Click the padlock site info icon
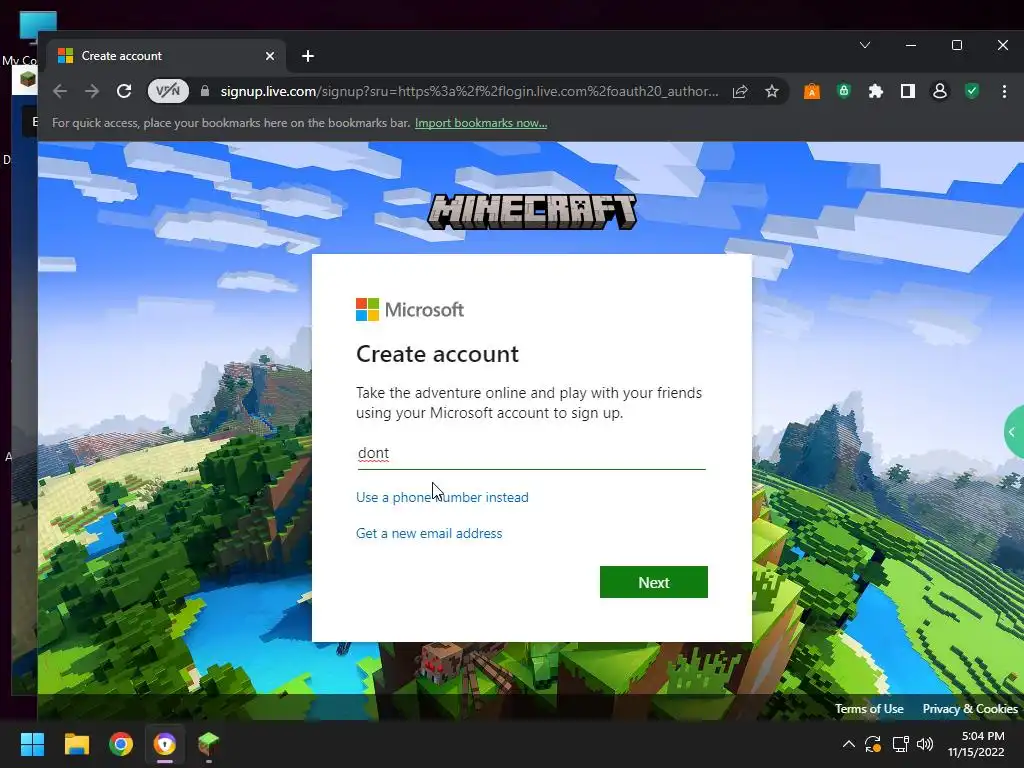This screenshot has height=768, width=1024. pos(205,91)
